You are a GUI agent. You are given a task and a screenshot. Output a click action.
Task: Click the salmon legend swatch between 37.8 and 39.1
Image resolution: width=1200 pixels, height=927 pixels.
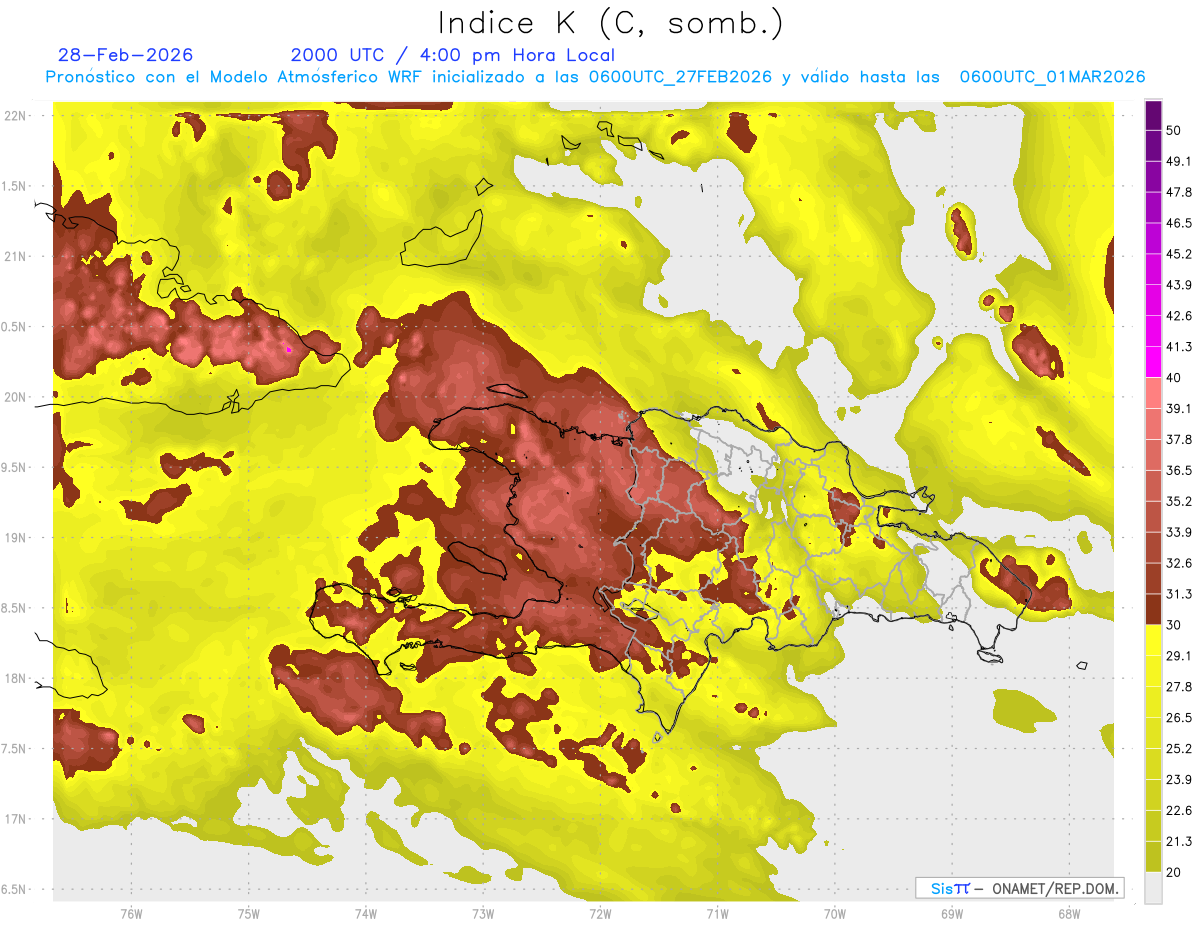pos(1153,423)
